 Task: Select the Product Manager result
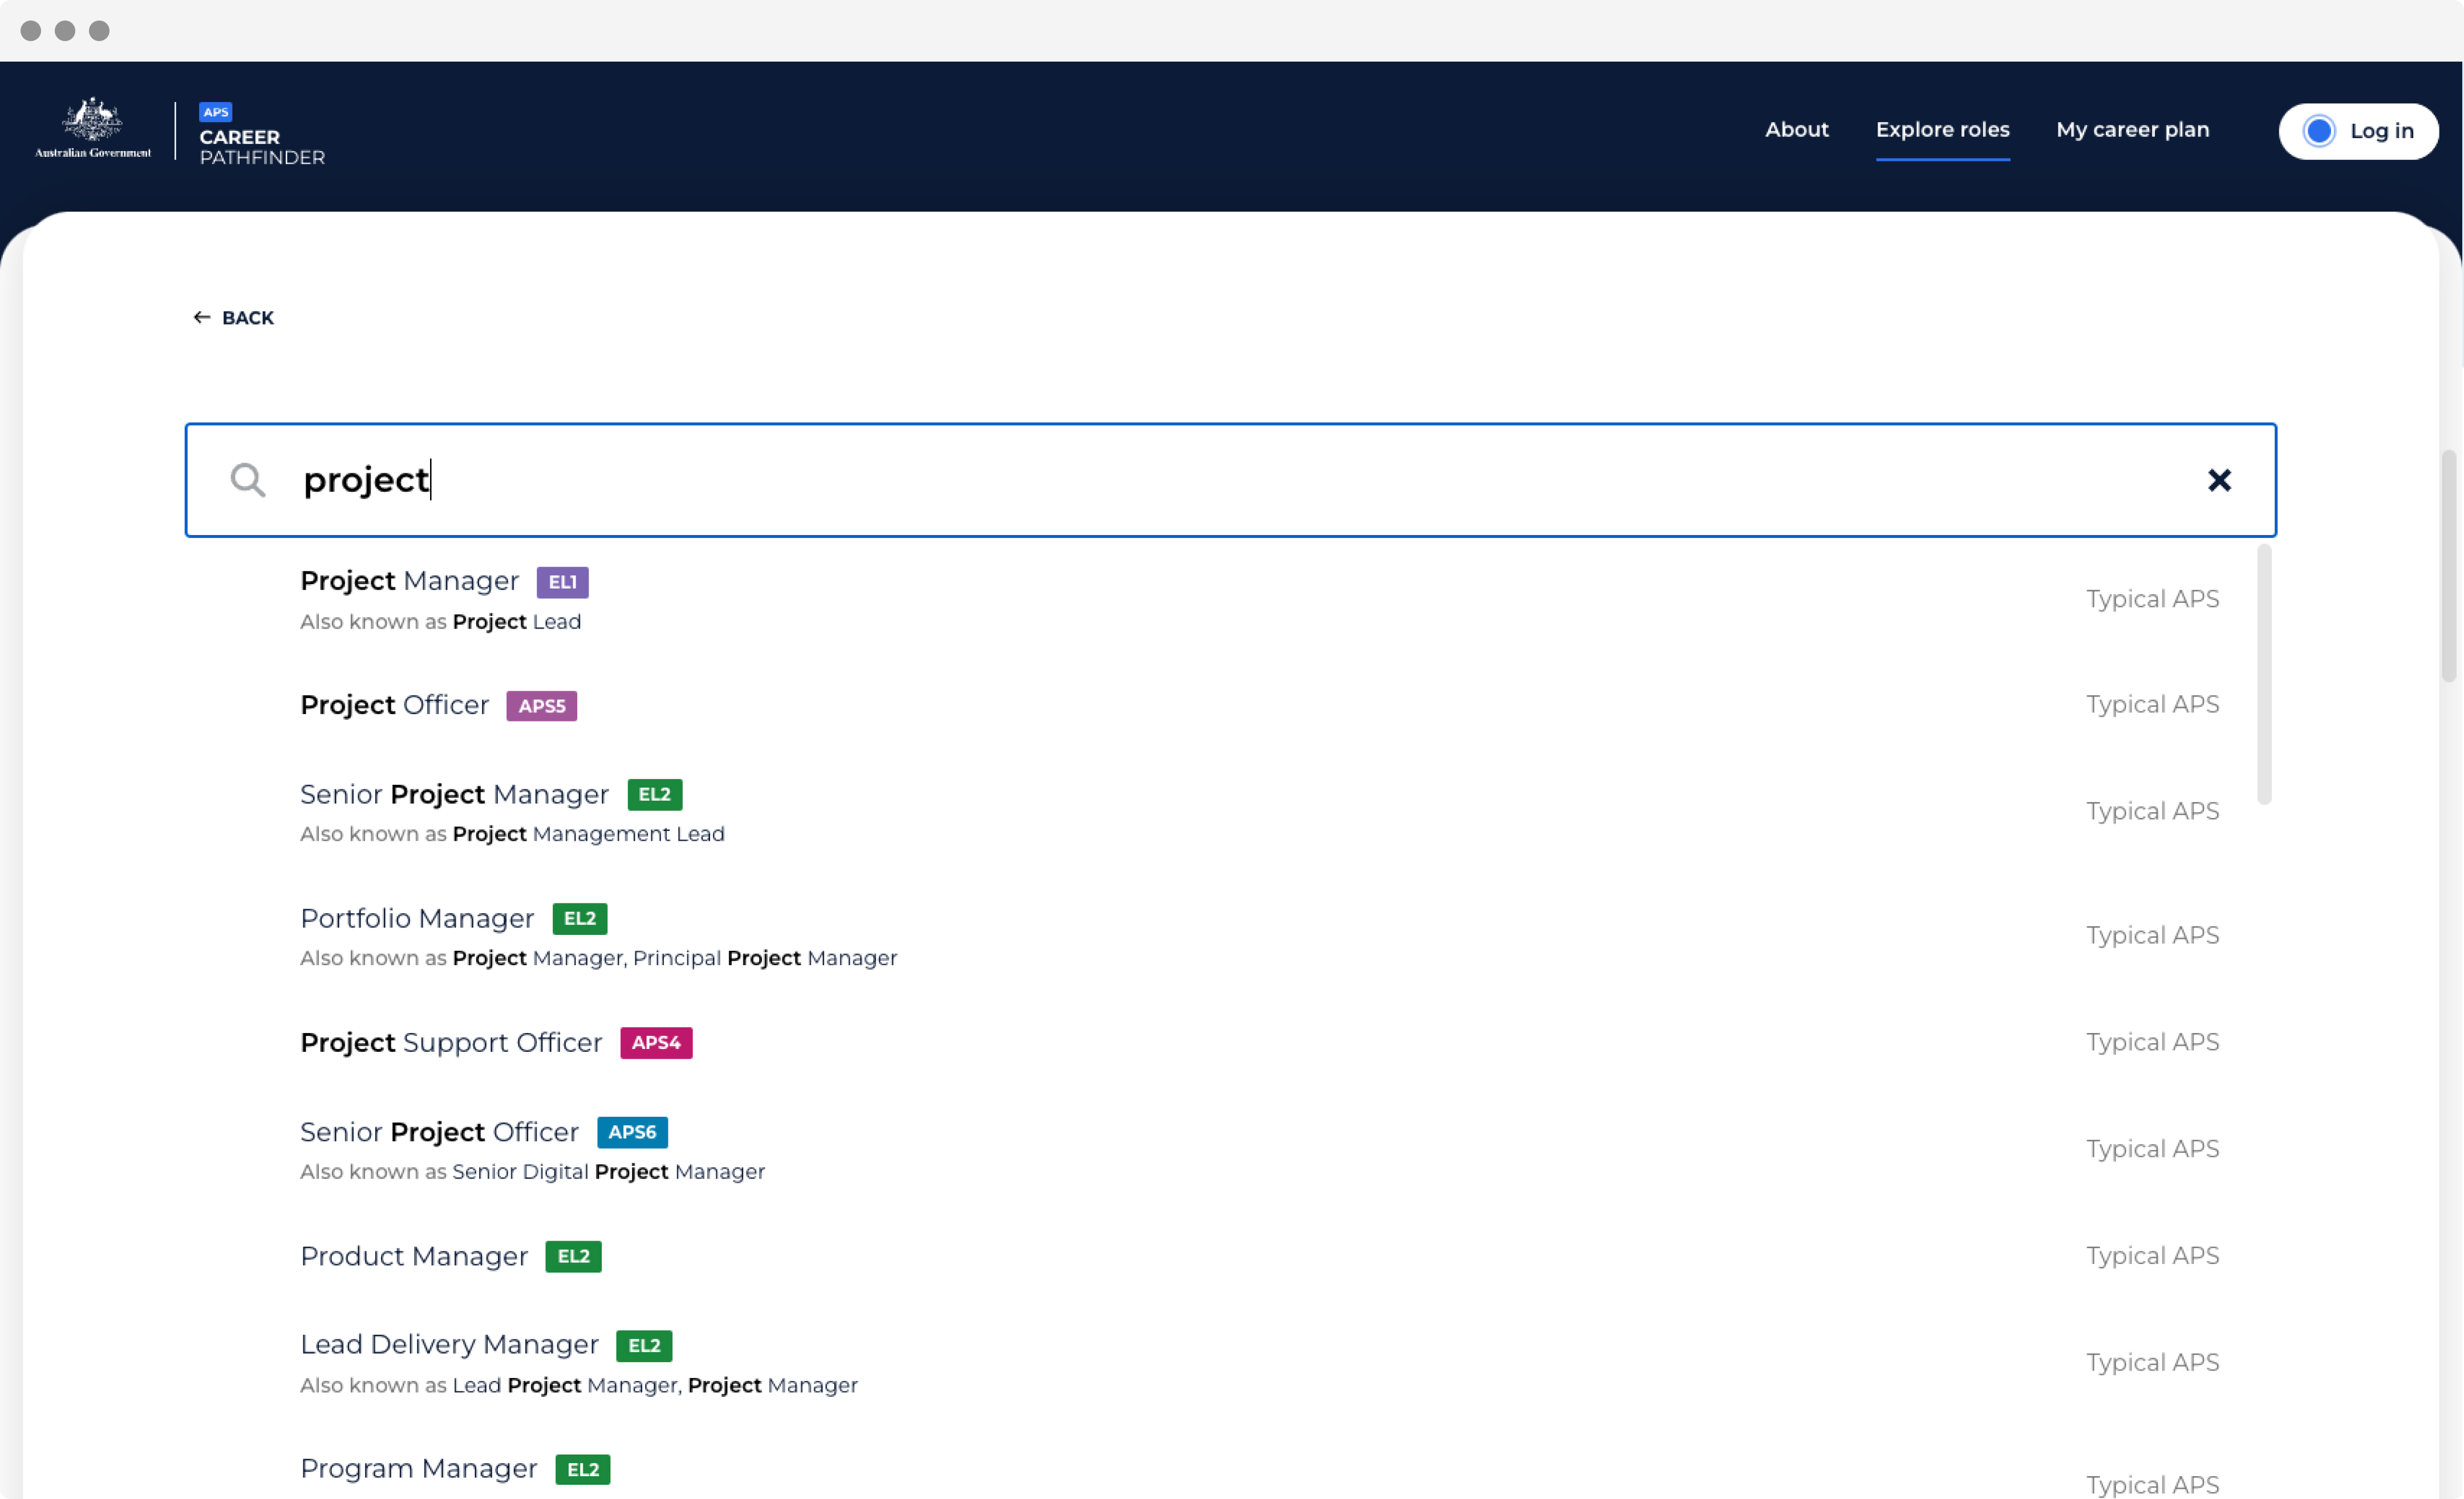click(414, 1256)
